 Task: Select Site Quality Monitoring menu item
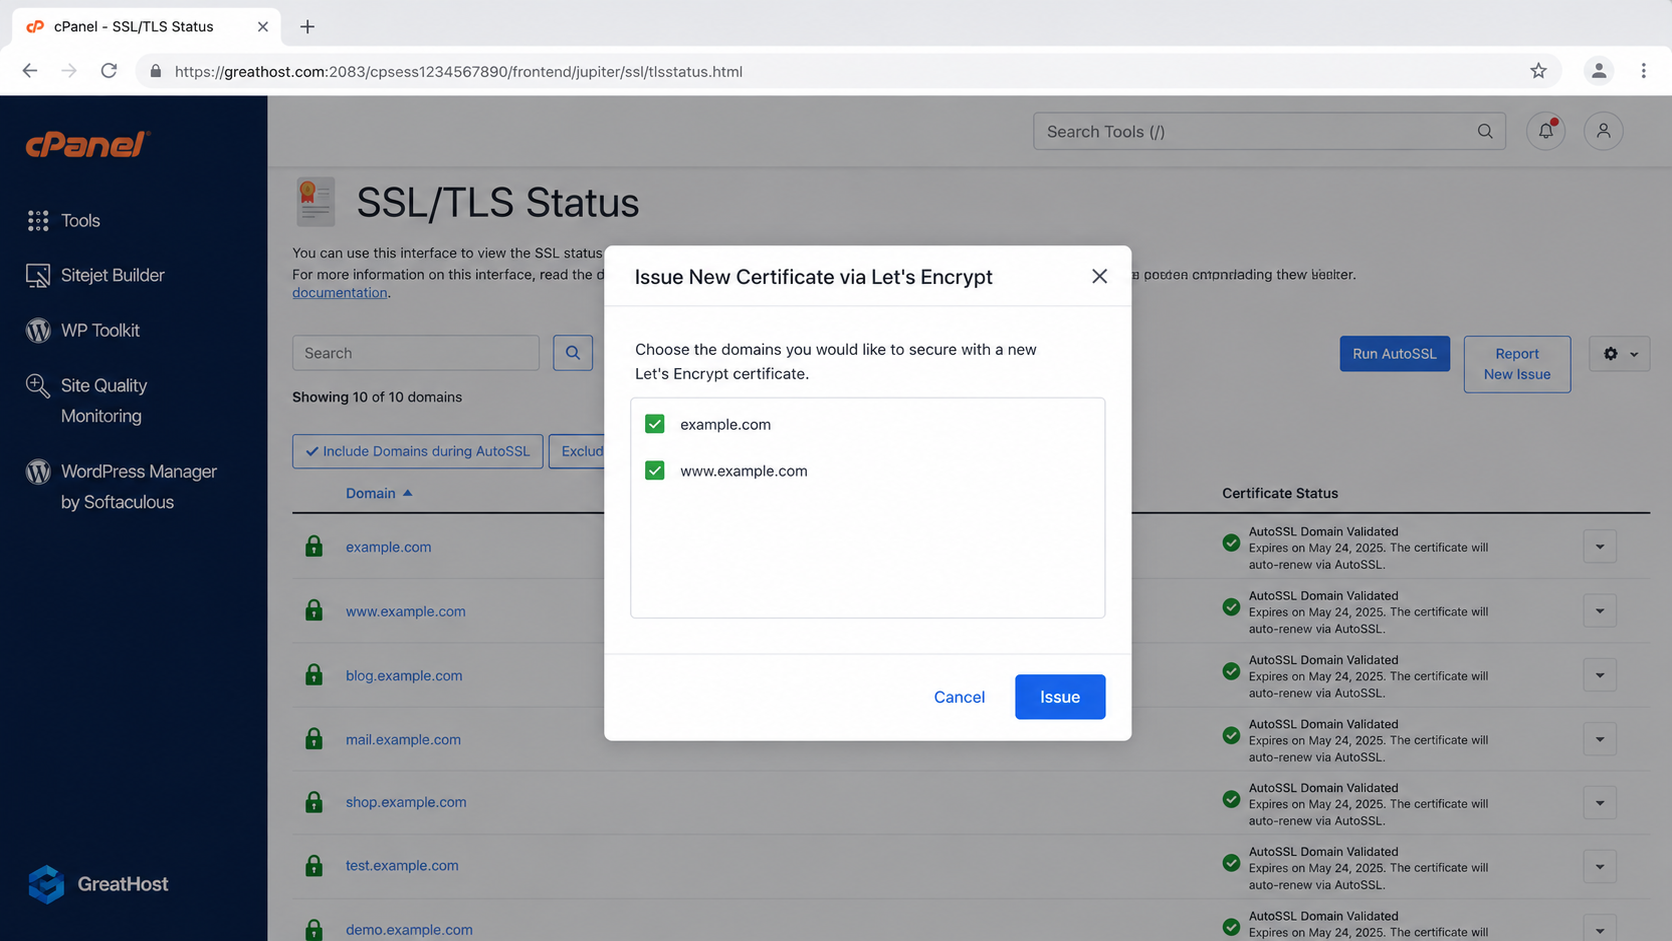[104, 400]
